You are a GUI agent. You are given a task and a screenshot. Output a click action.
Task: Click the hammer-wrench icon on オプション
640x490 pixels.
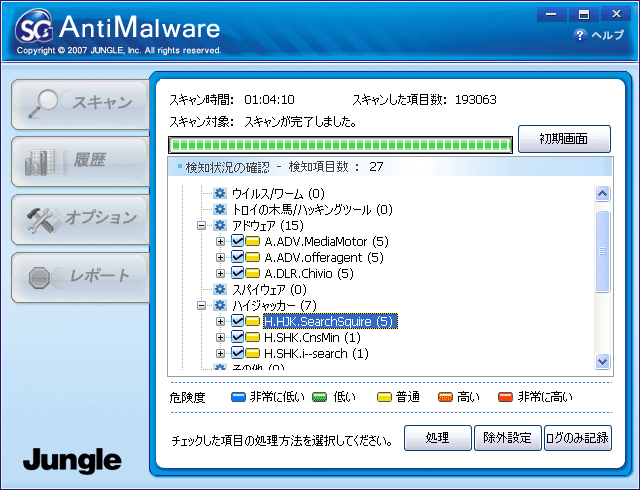coord(40,220)
